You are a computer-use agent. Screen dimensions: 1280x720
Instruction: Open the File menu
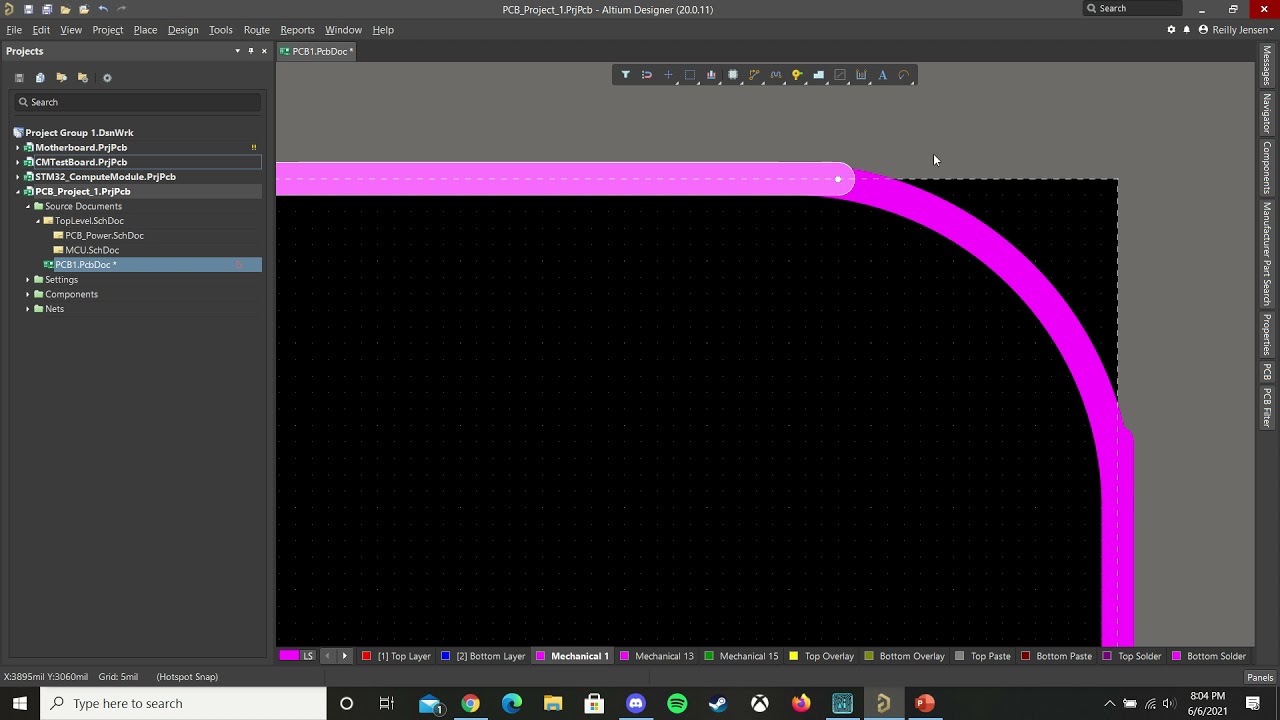click(14, 30)
